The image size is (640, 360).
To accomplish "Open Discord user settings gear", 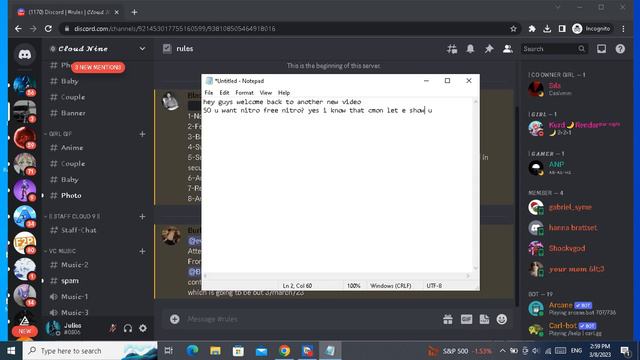I will click(x=143, y=328).
